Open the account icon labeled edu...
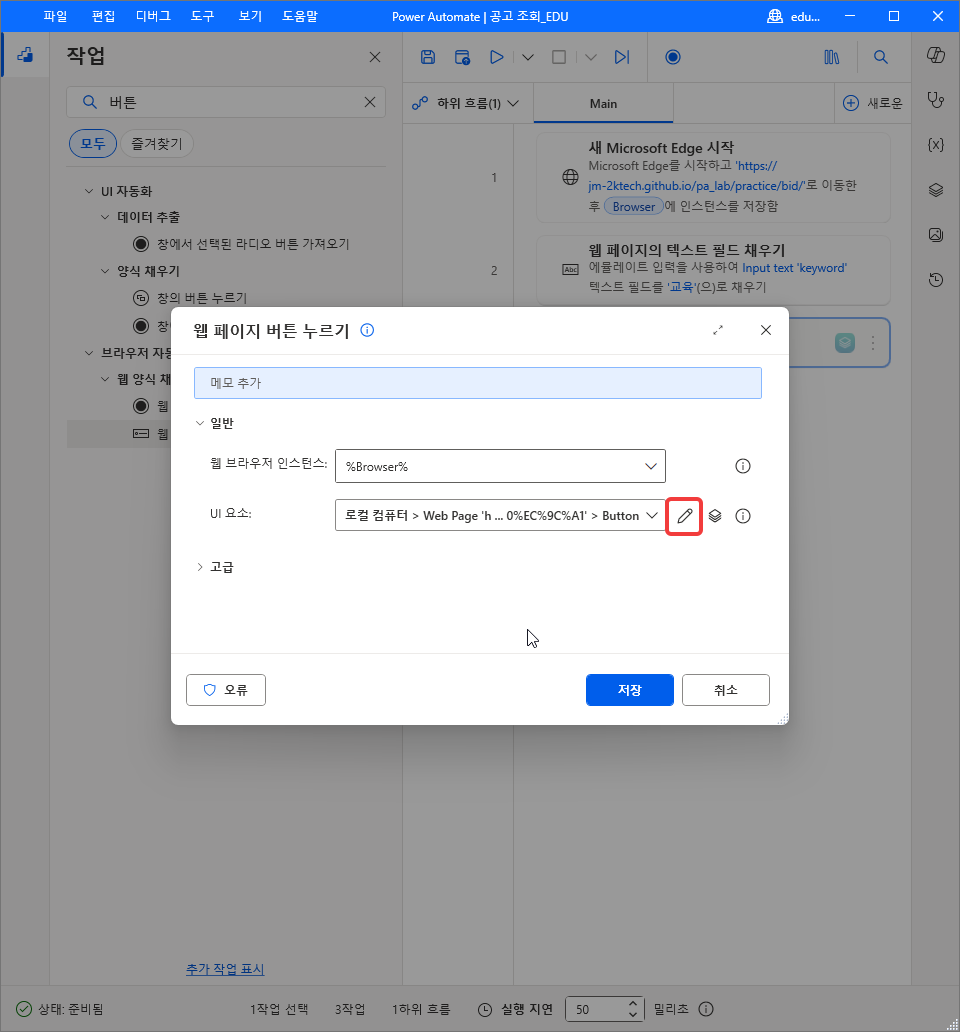This screenshot has height=1032, width=960. [793, 16]
